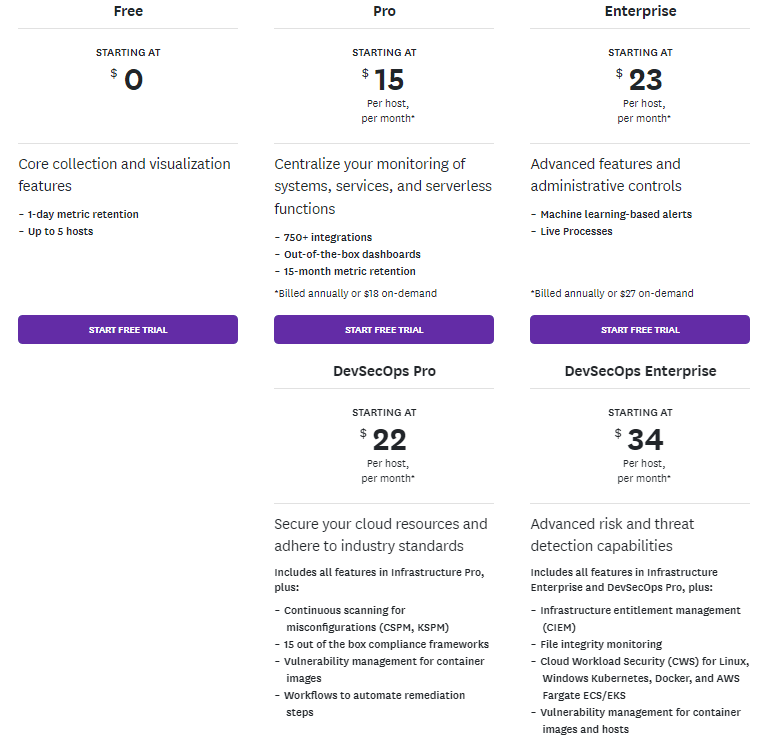Click the 15-month metric retention item
Viewport: 765px width, 740px height.
tap(349, 271)
